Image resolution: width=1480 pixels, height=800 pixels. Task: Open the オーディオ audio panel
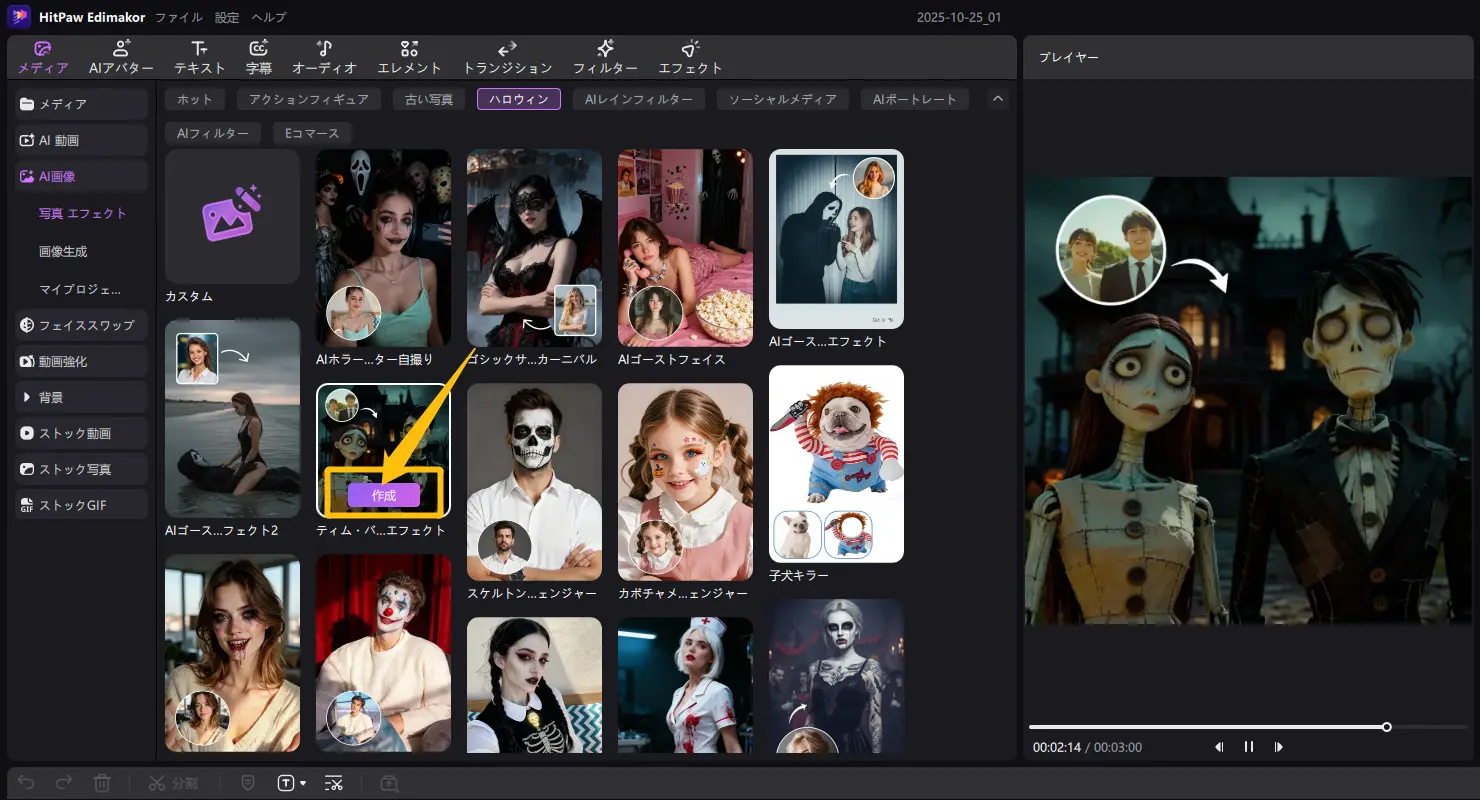324,58
